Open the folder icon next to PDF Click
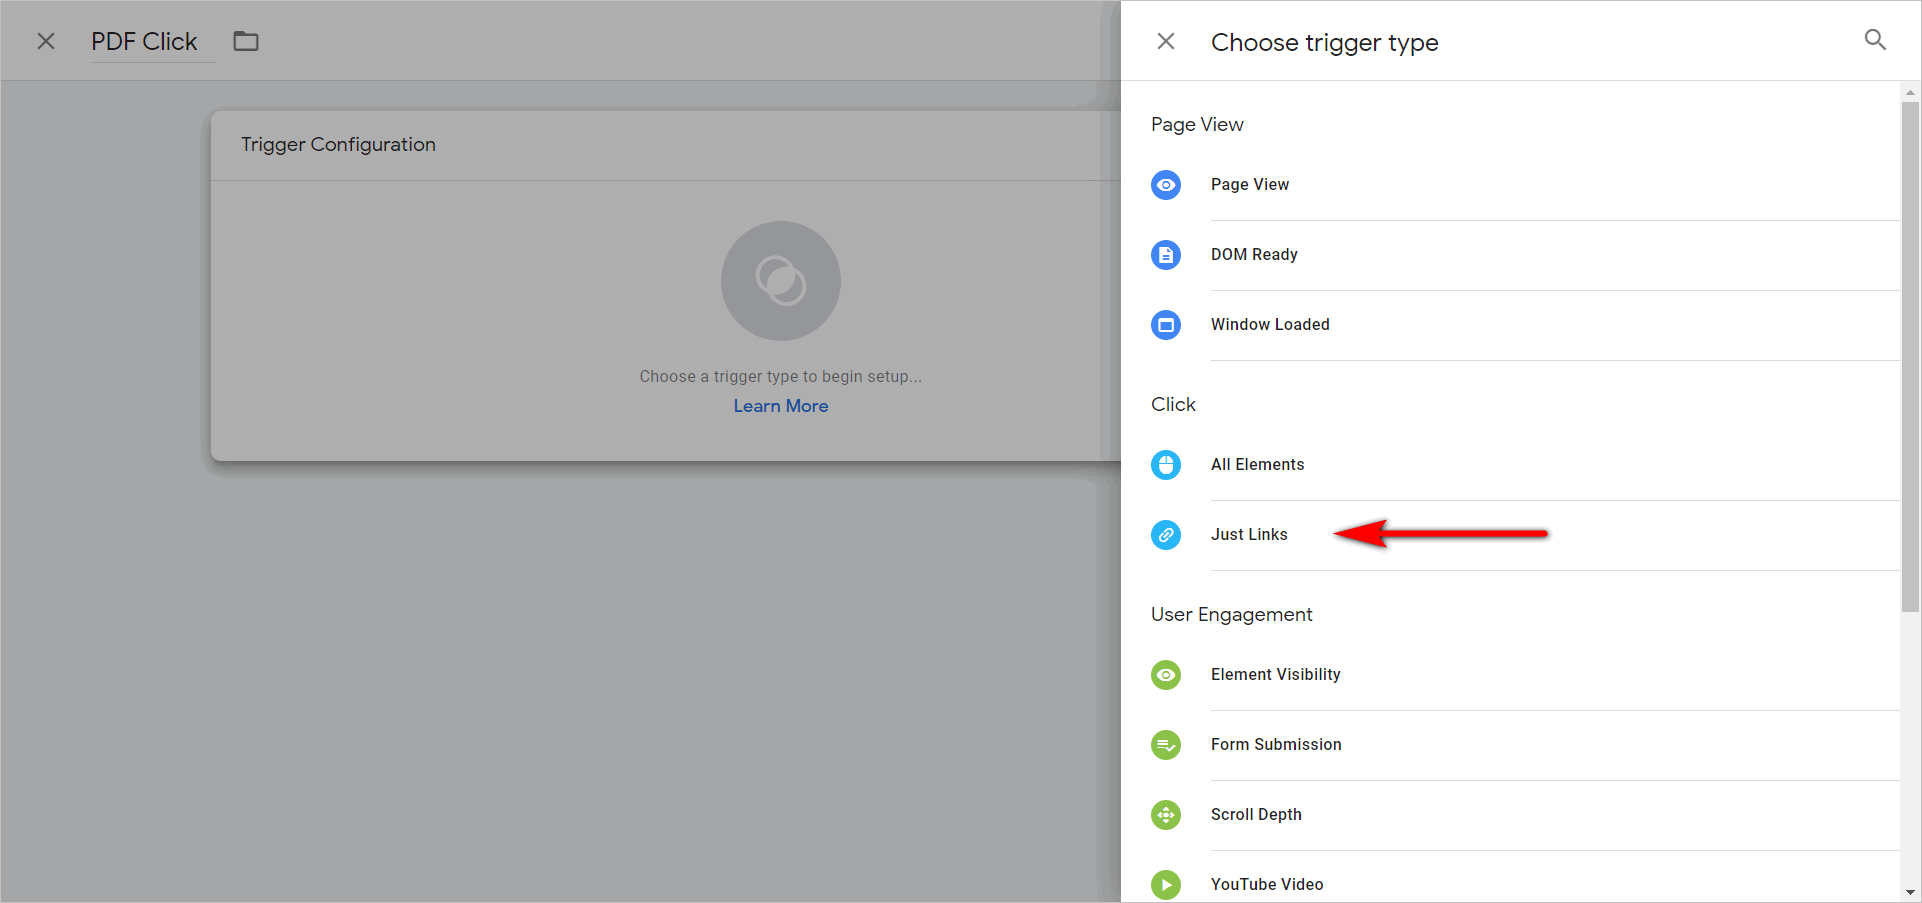This screenshot has height=903, width=1922. tap(246, 40)
